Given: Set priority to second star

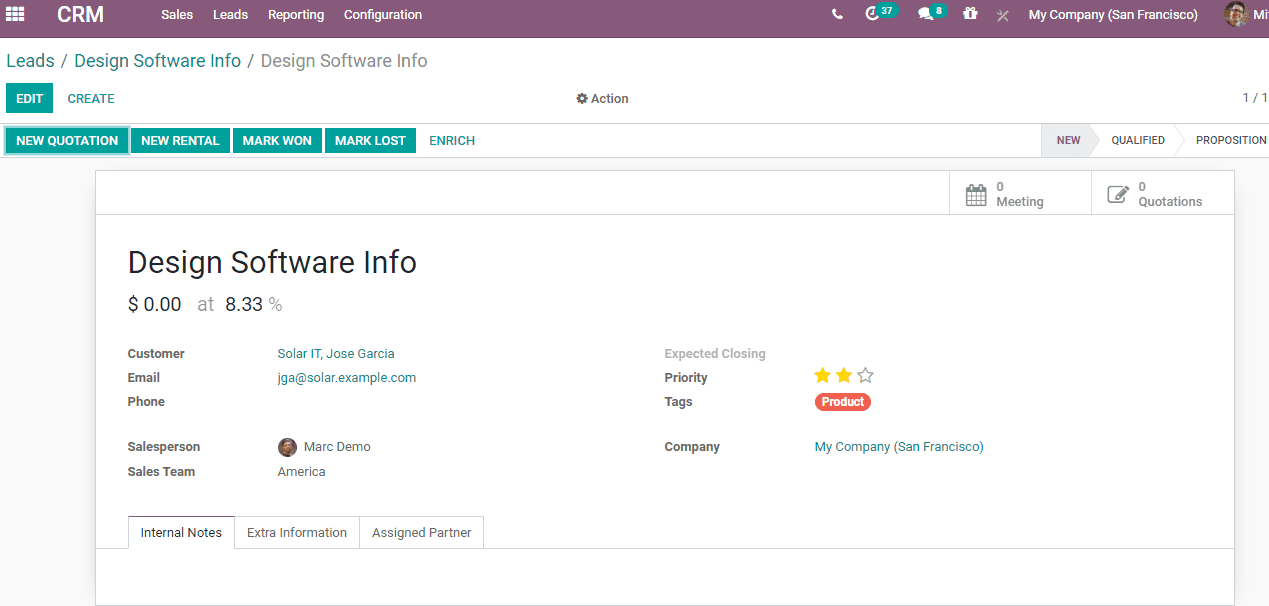Looking at the screenshot, I should (x=844, y=376).
